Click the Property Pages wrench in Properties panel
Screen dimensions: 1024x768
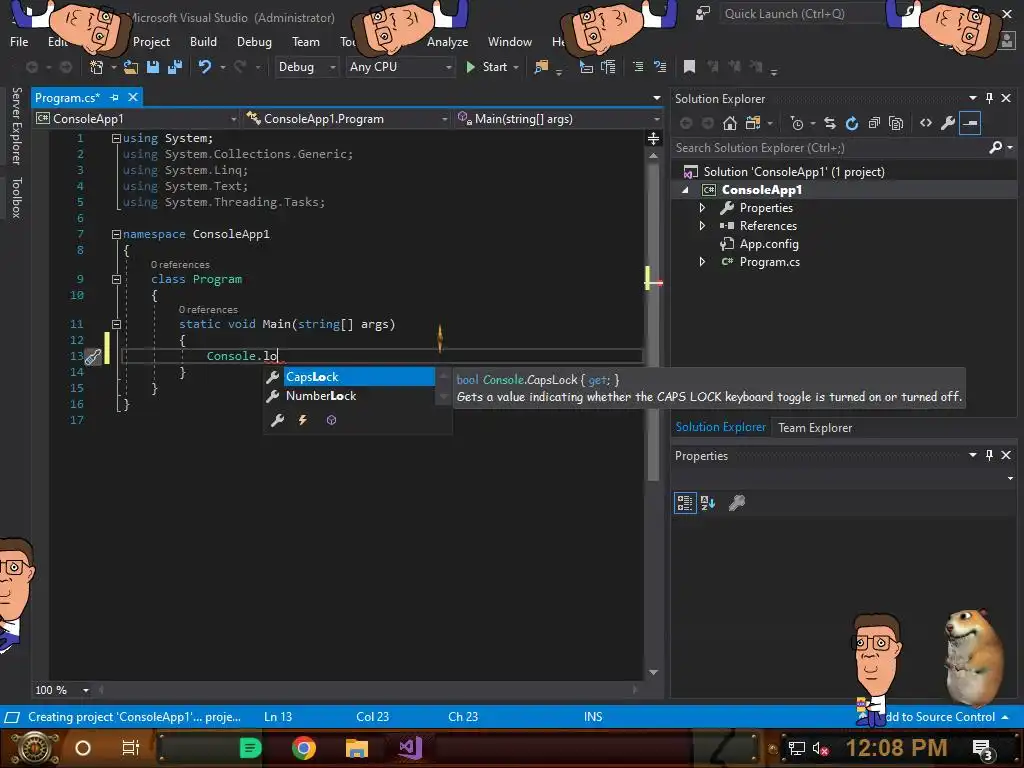click(737, 503)
